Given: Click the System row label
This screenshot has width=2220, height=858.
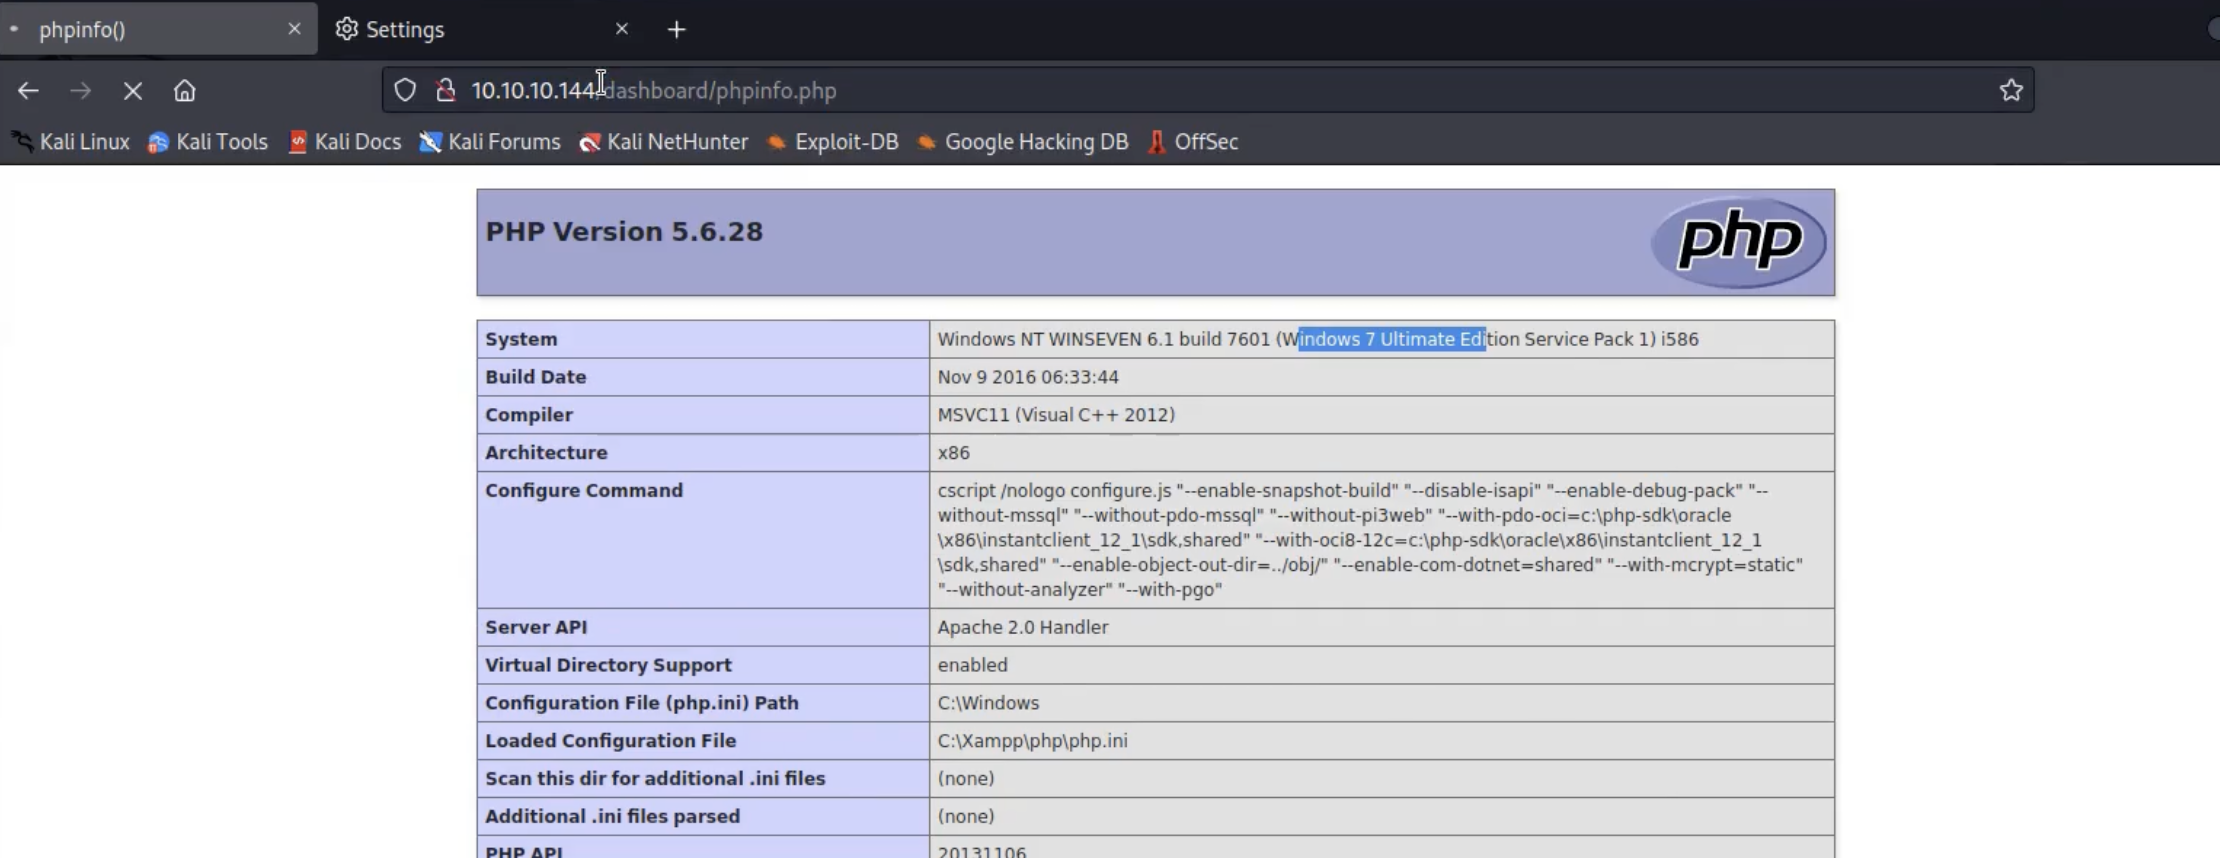Looking at the screenshot, I should point(521,339).
